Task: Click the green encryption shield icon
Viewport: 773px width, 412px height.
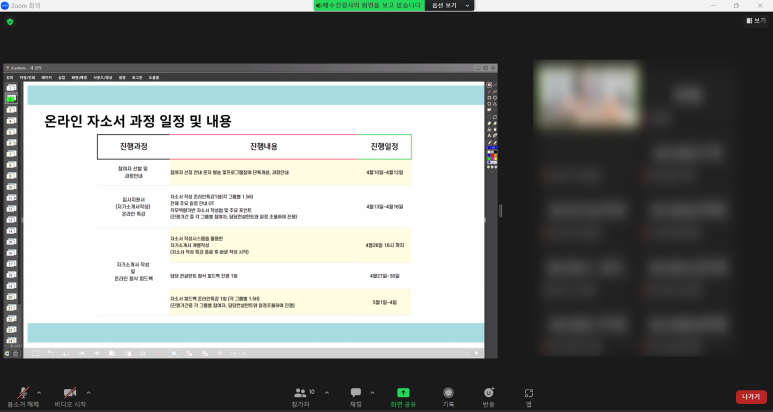Action: pyautogui.click(x=10, y=21)
